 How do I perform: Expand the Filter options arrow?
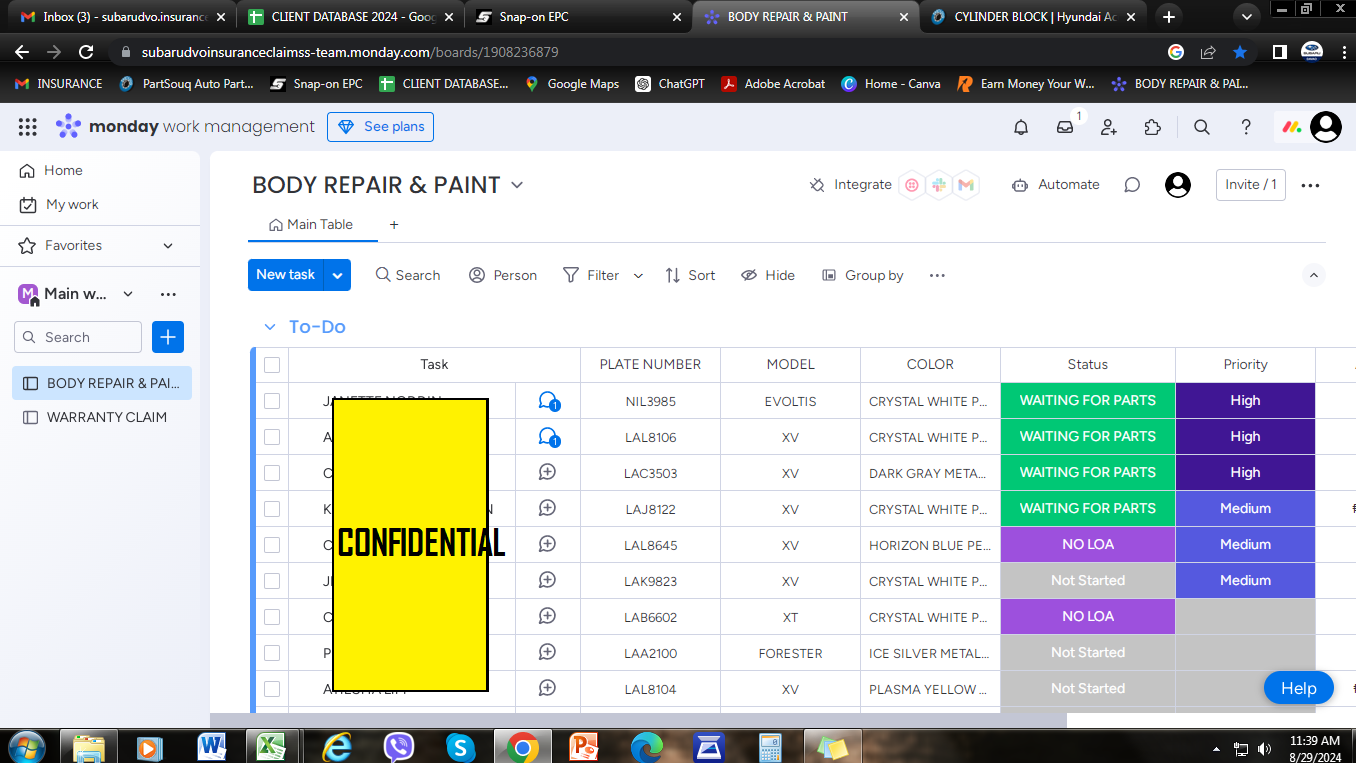pos(638,275)
